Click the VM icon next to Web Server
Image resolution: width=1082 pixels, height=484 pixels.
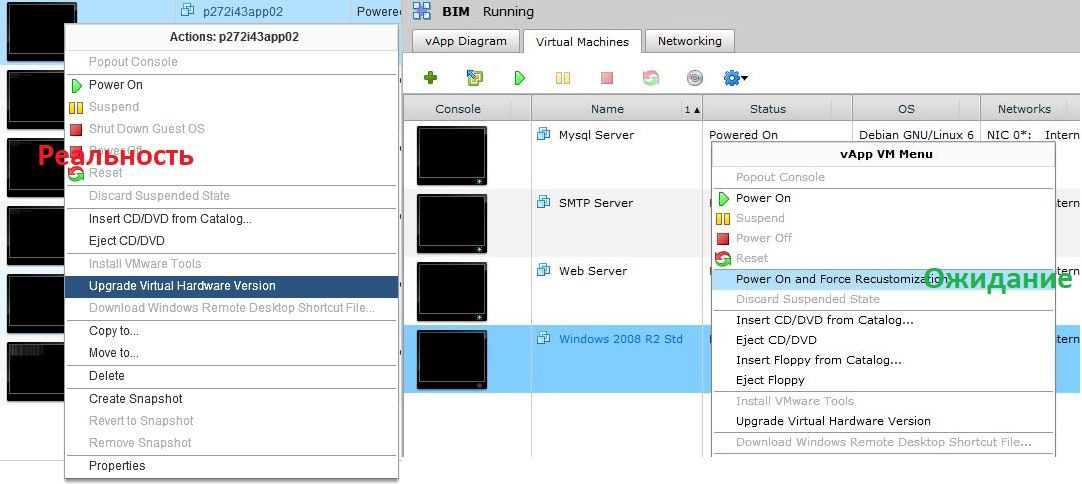(544, 270)
